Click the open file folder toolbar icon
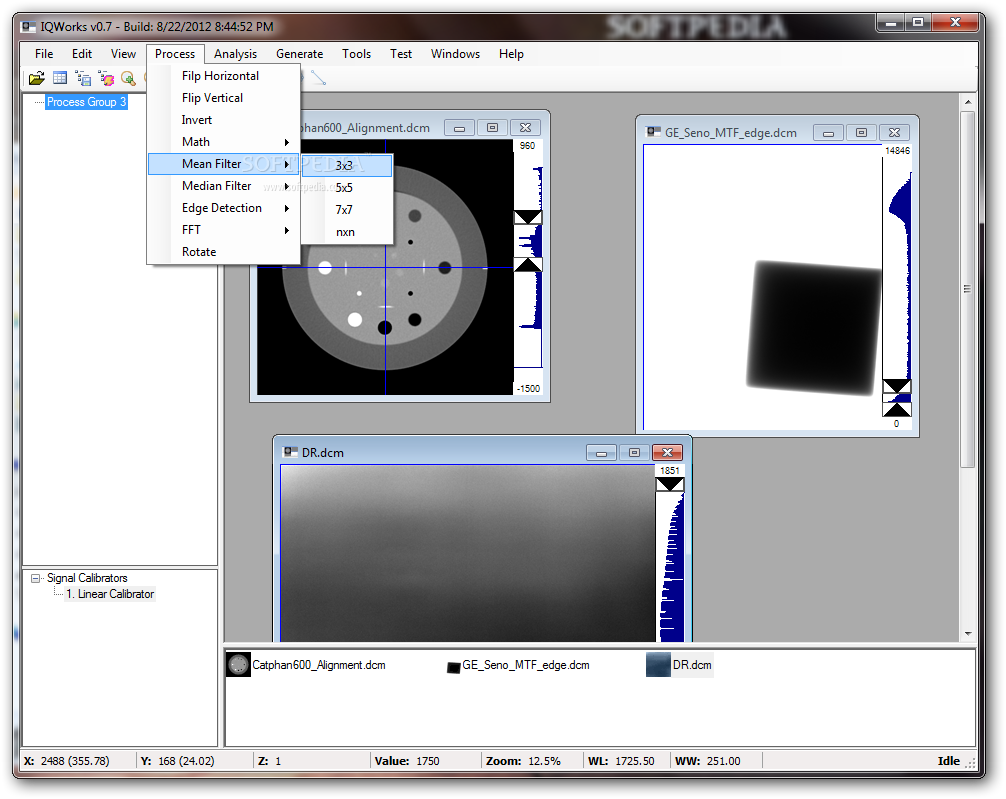Screen dimensions: 1006x799 (37, 78)
